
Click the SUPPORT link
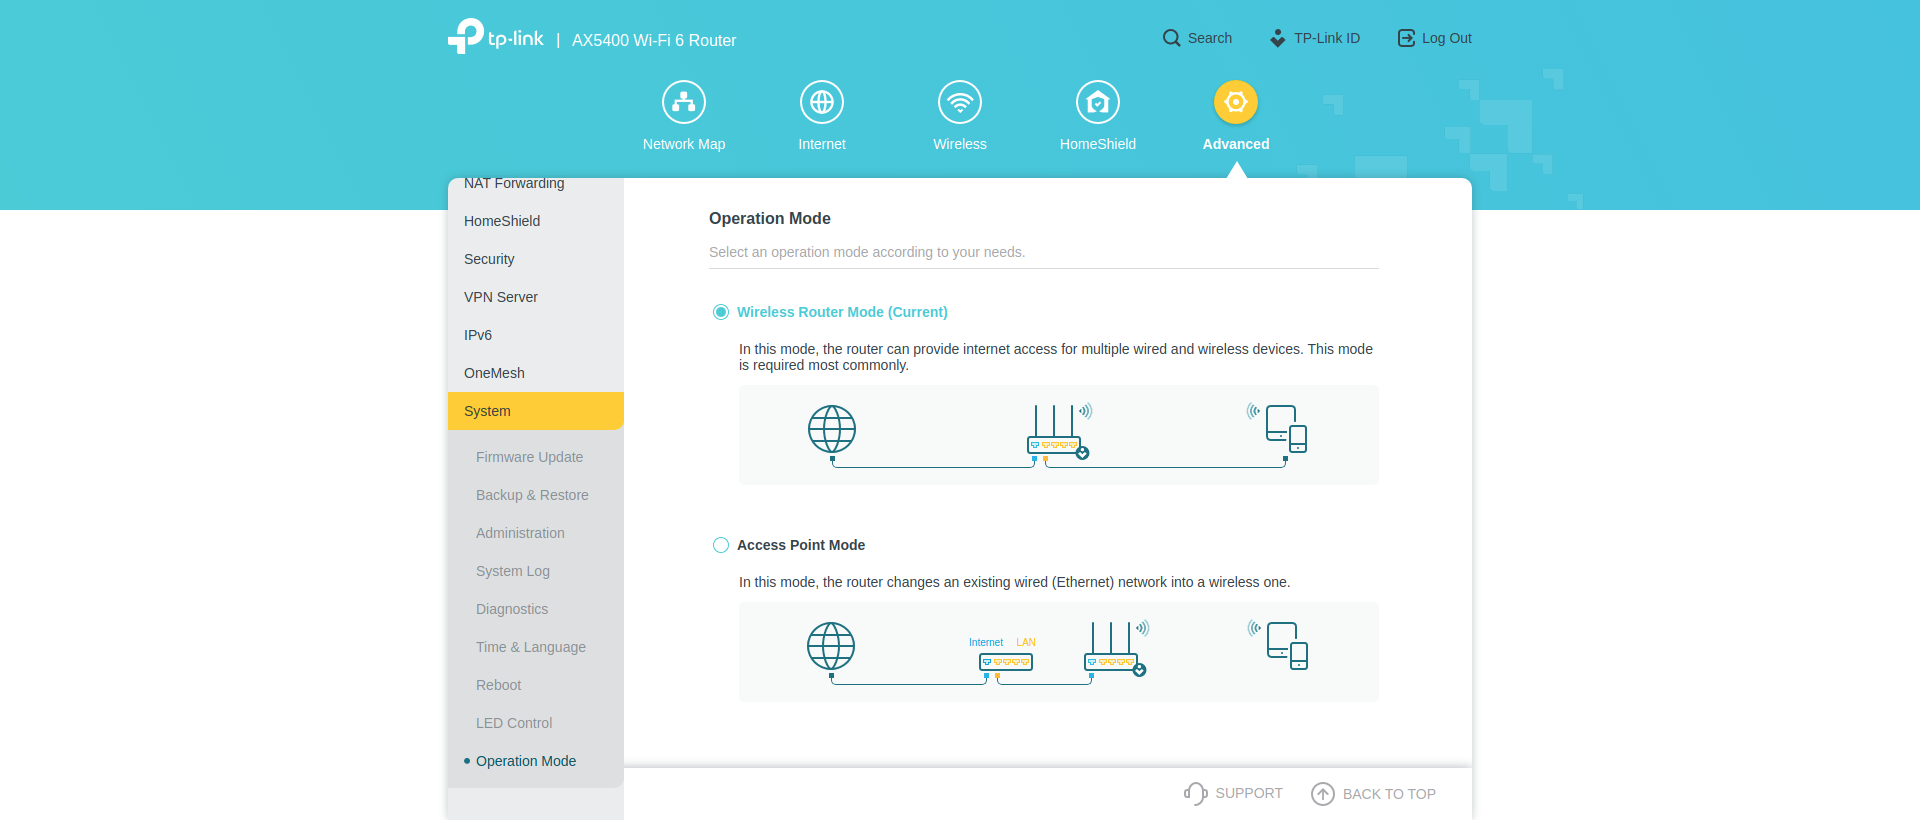coord(1233,793)
